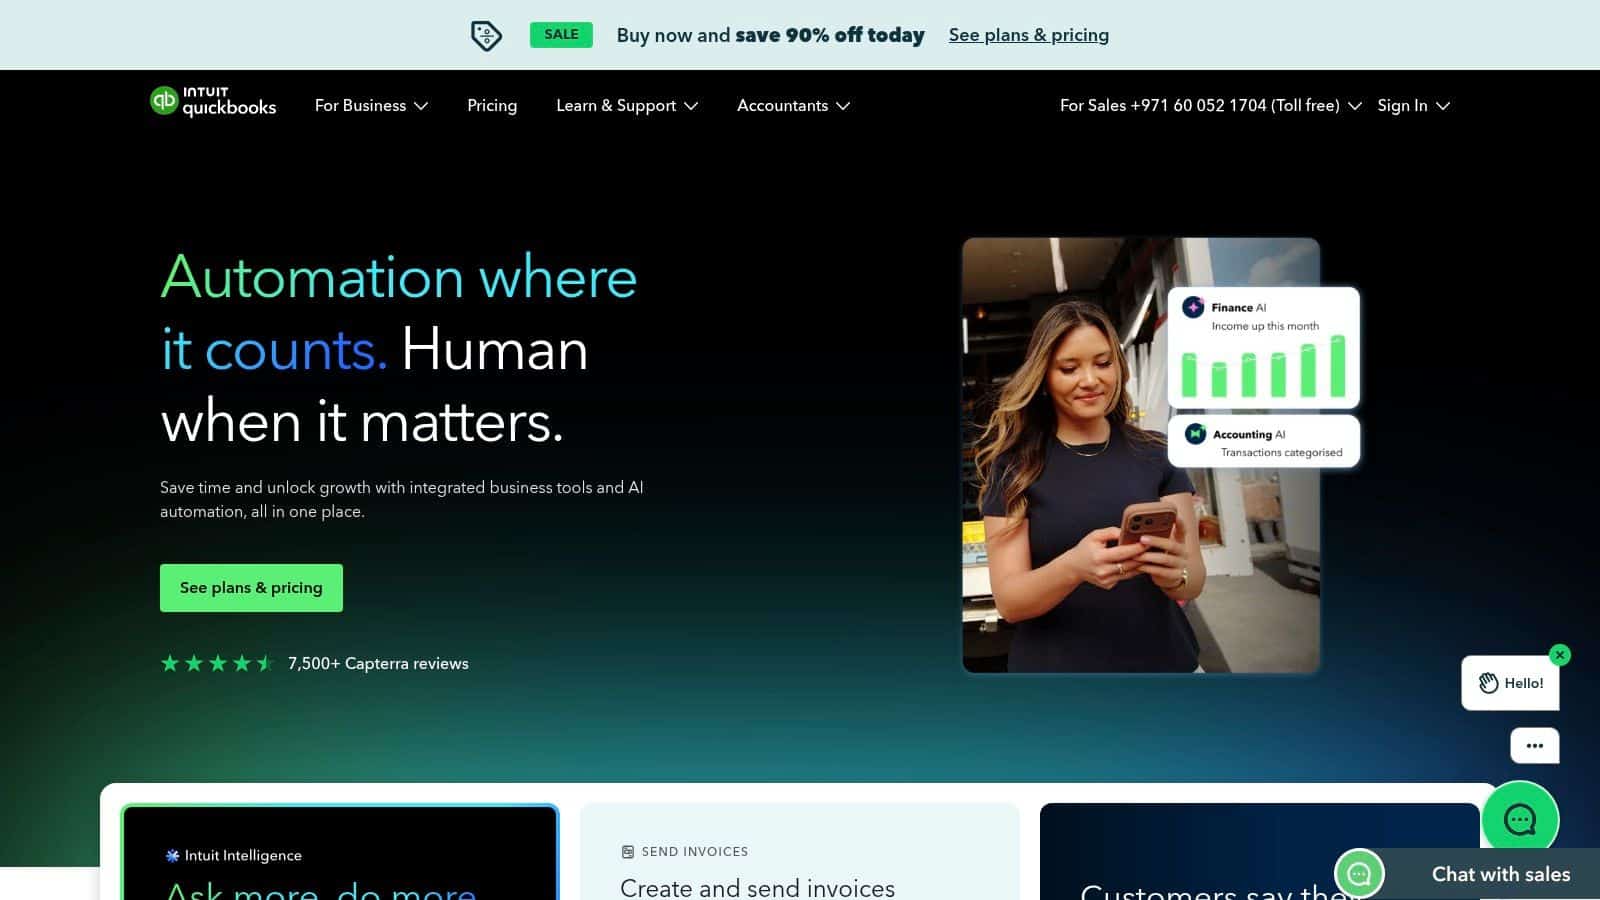Viewport: 1600px width, 900px height.
Task: Click the Send Invoices document icon
Action: click(628, 852)
